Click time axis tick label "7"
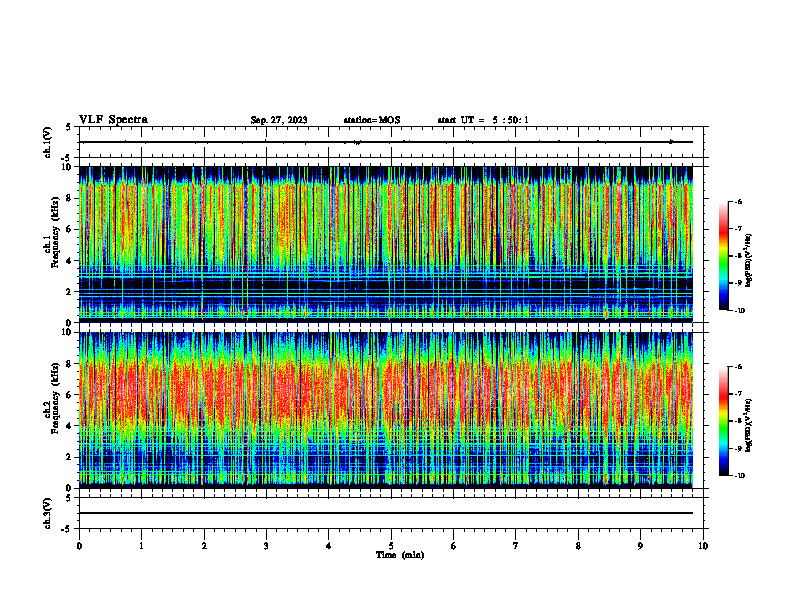The image size is (792, 612). [x=516, y=546]
